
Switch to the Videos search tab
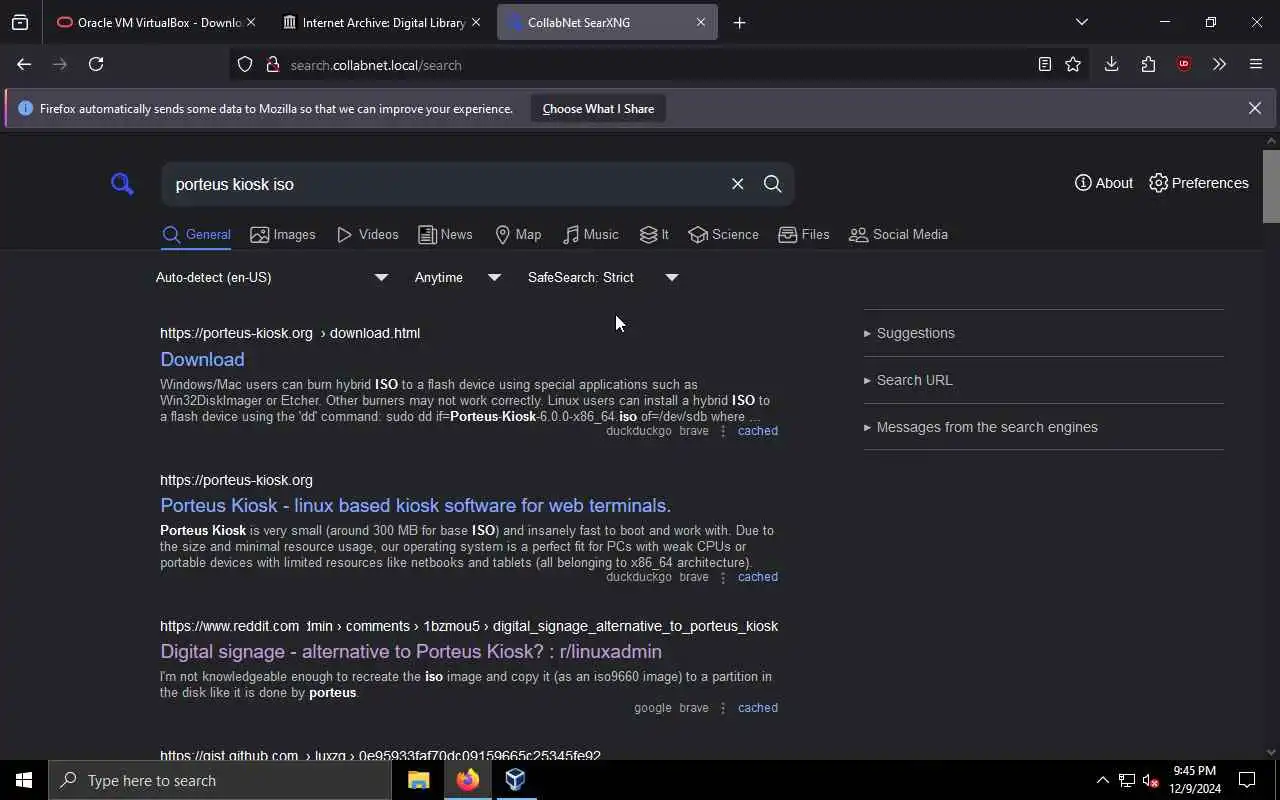[367, 235]
